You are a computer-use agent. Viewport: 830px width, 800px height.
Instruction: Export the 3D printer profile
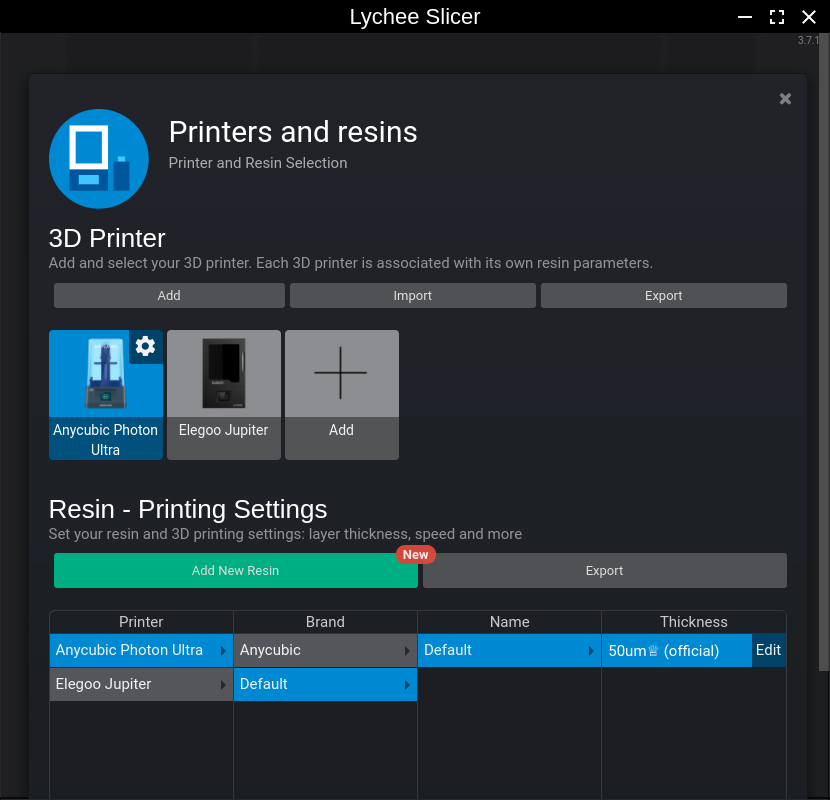663,296
